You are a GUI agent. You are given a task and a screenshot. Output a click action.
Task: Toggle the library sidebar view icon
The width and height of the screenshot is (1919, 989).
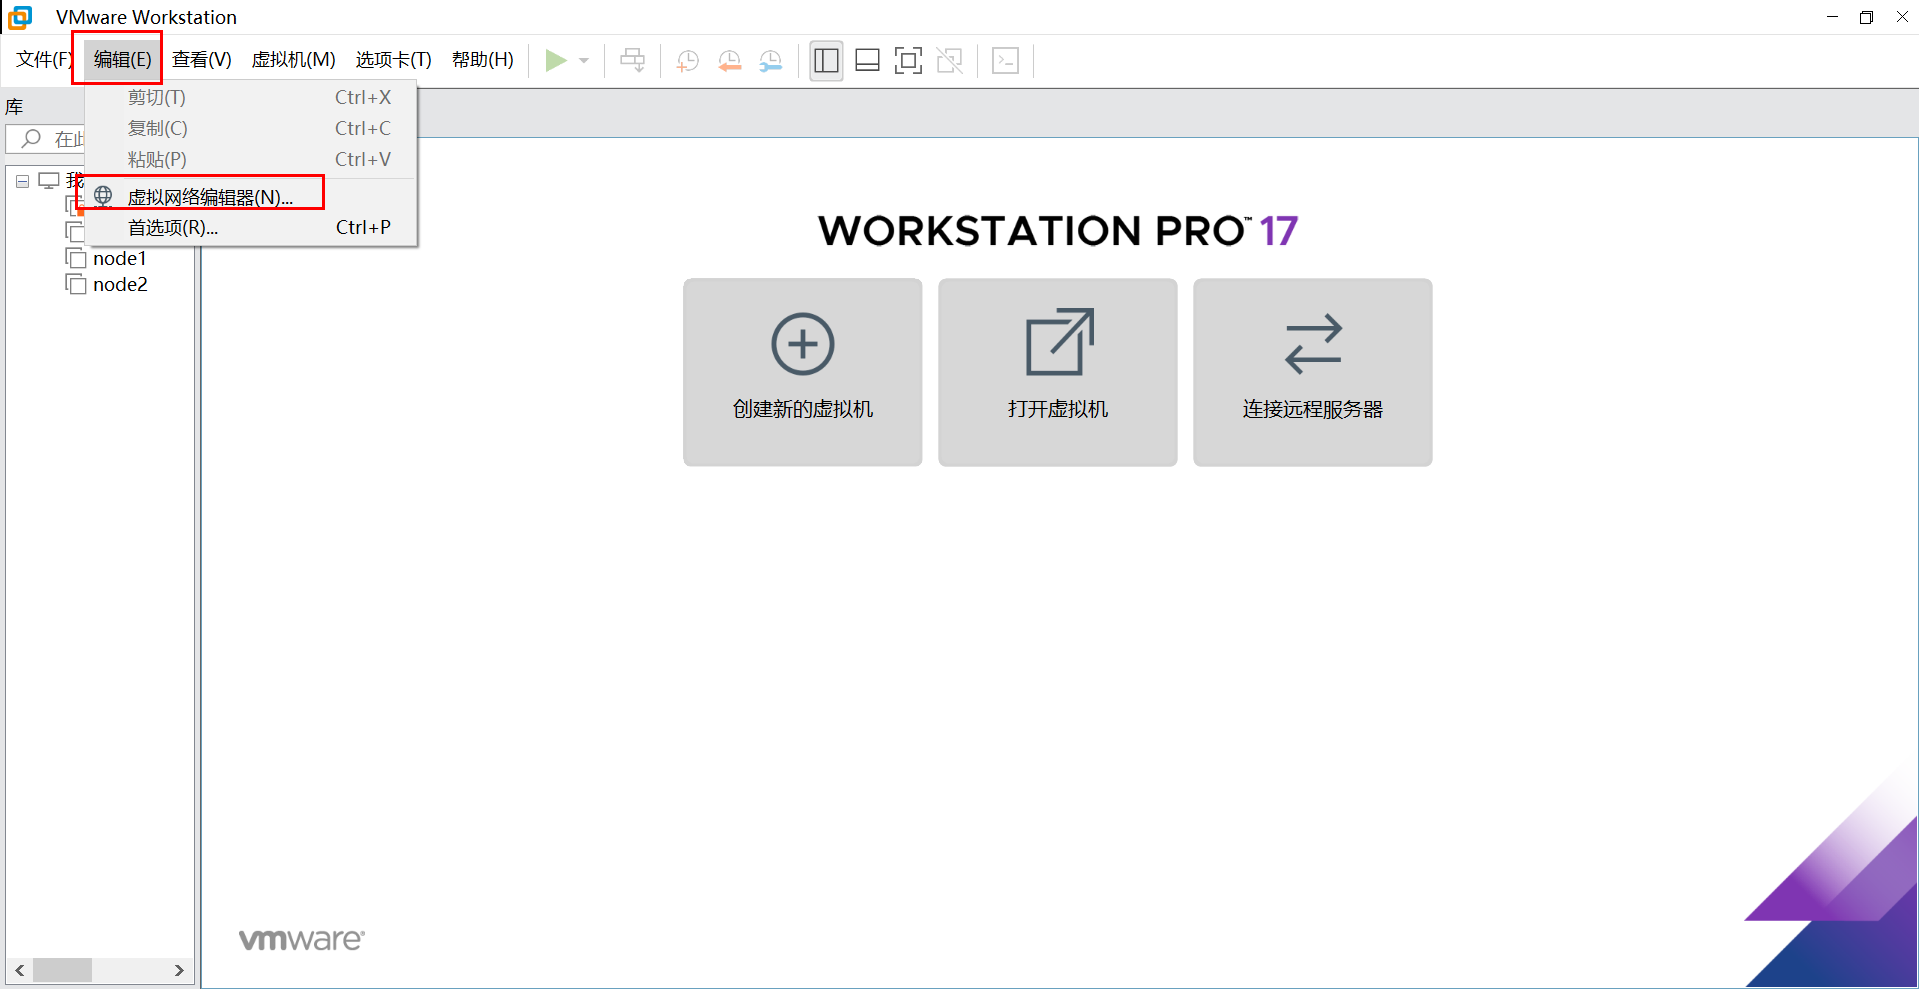826,60
